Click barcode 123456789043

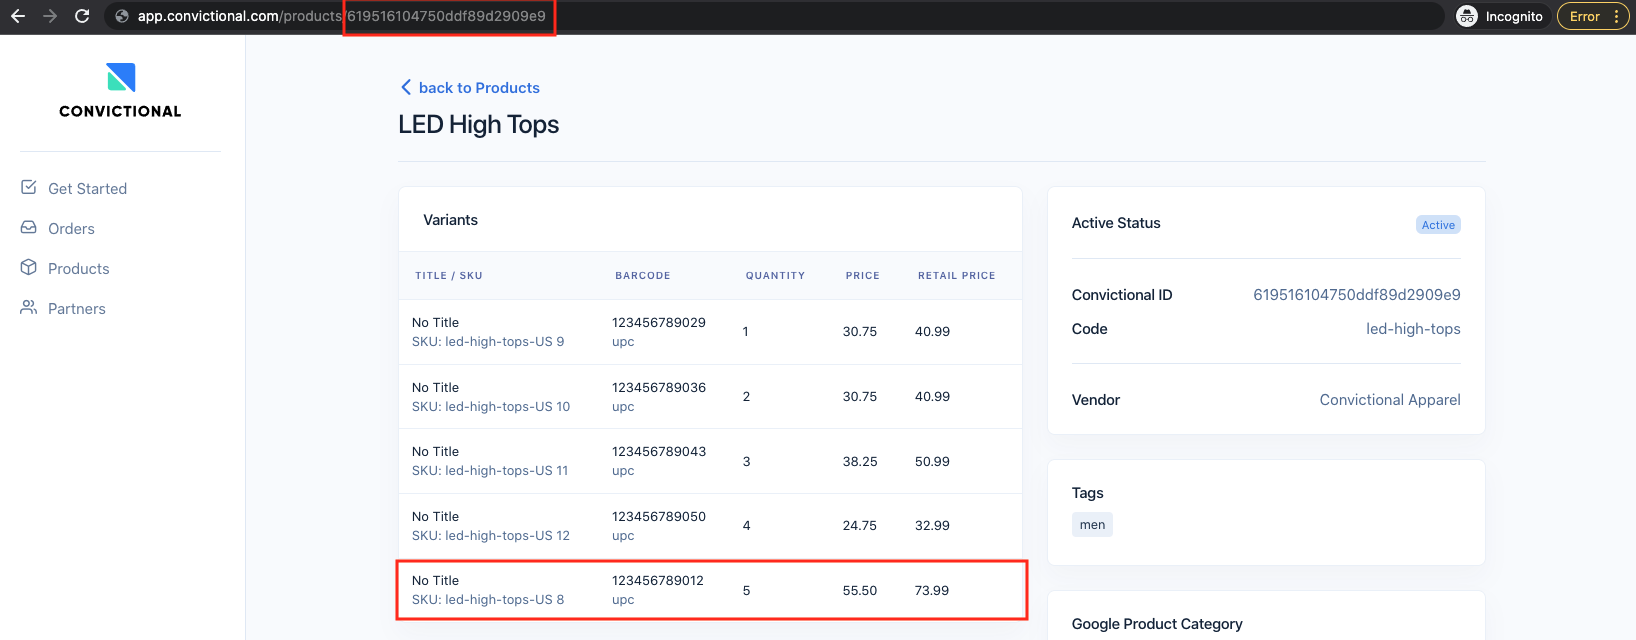point(659,451)
